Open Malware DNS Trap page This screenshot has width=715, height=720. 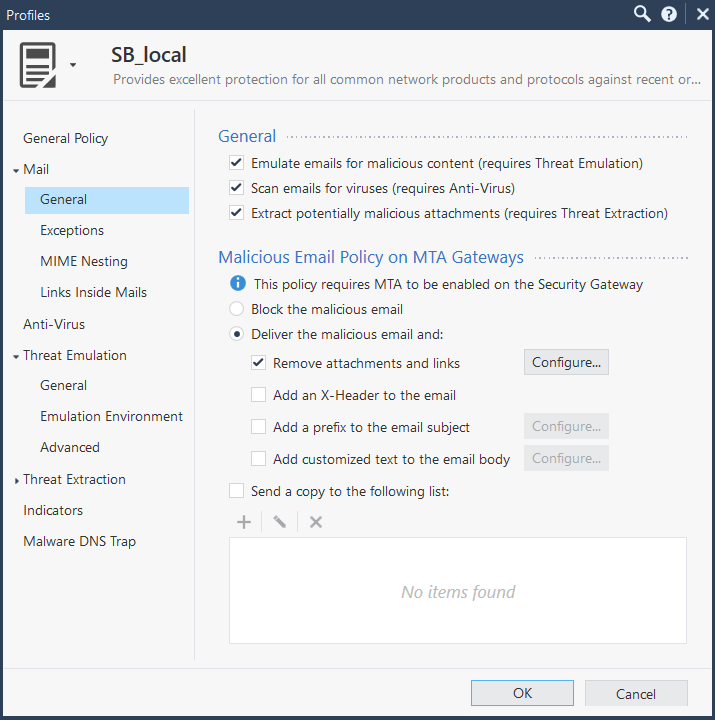(79, 541)
